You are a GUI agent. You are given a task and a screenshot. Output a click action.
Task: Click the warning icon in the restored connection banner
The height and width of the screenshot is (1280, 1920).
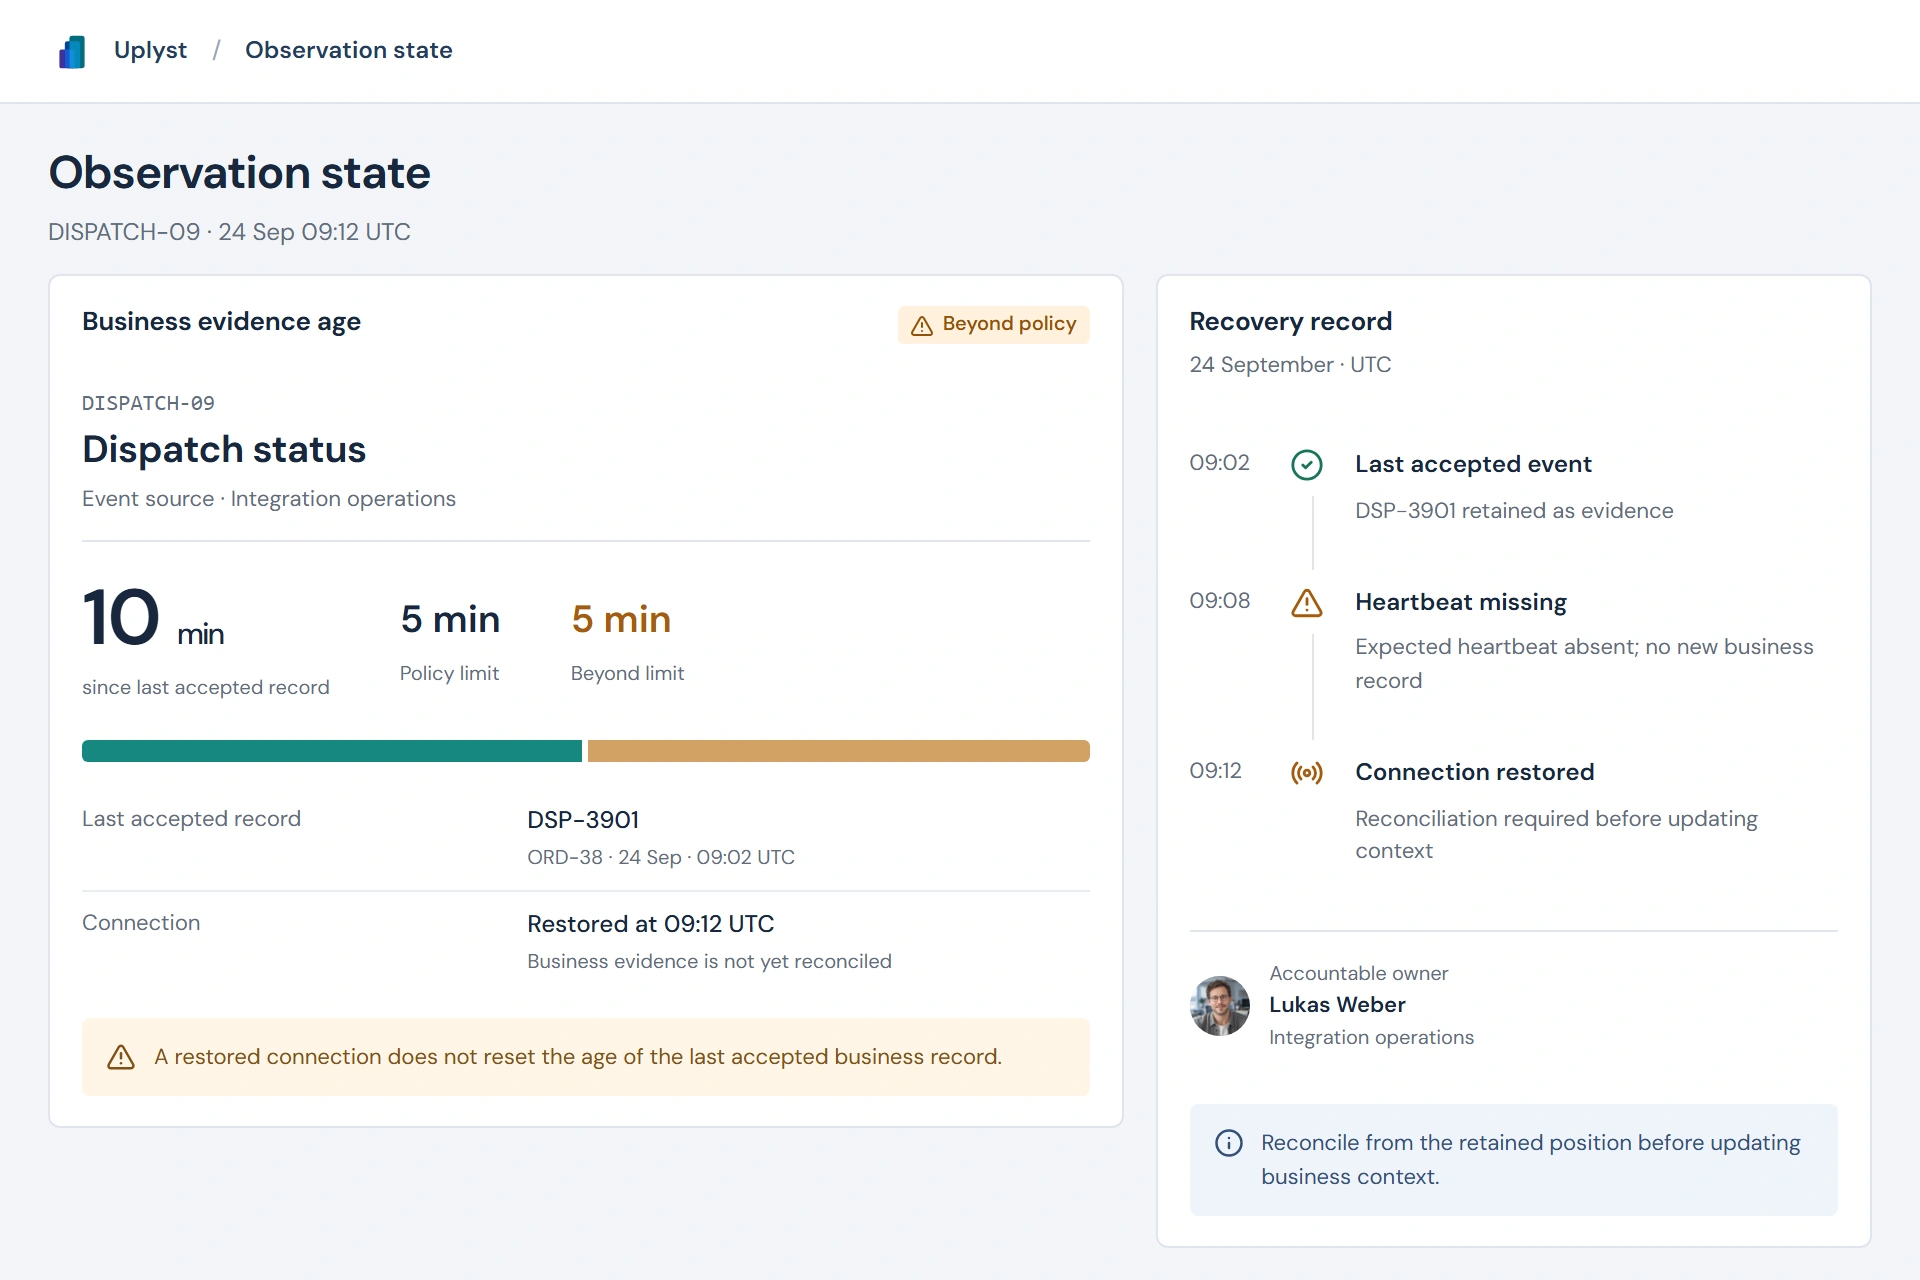(121, 1057)
